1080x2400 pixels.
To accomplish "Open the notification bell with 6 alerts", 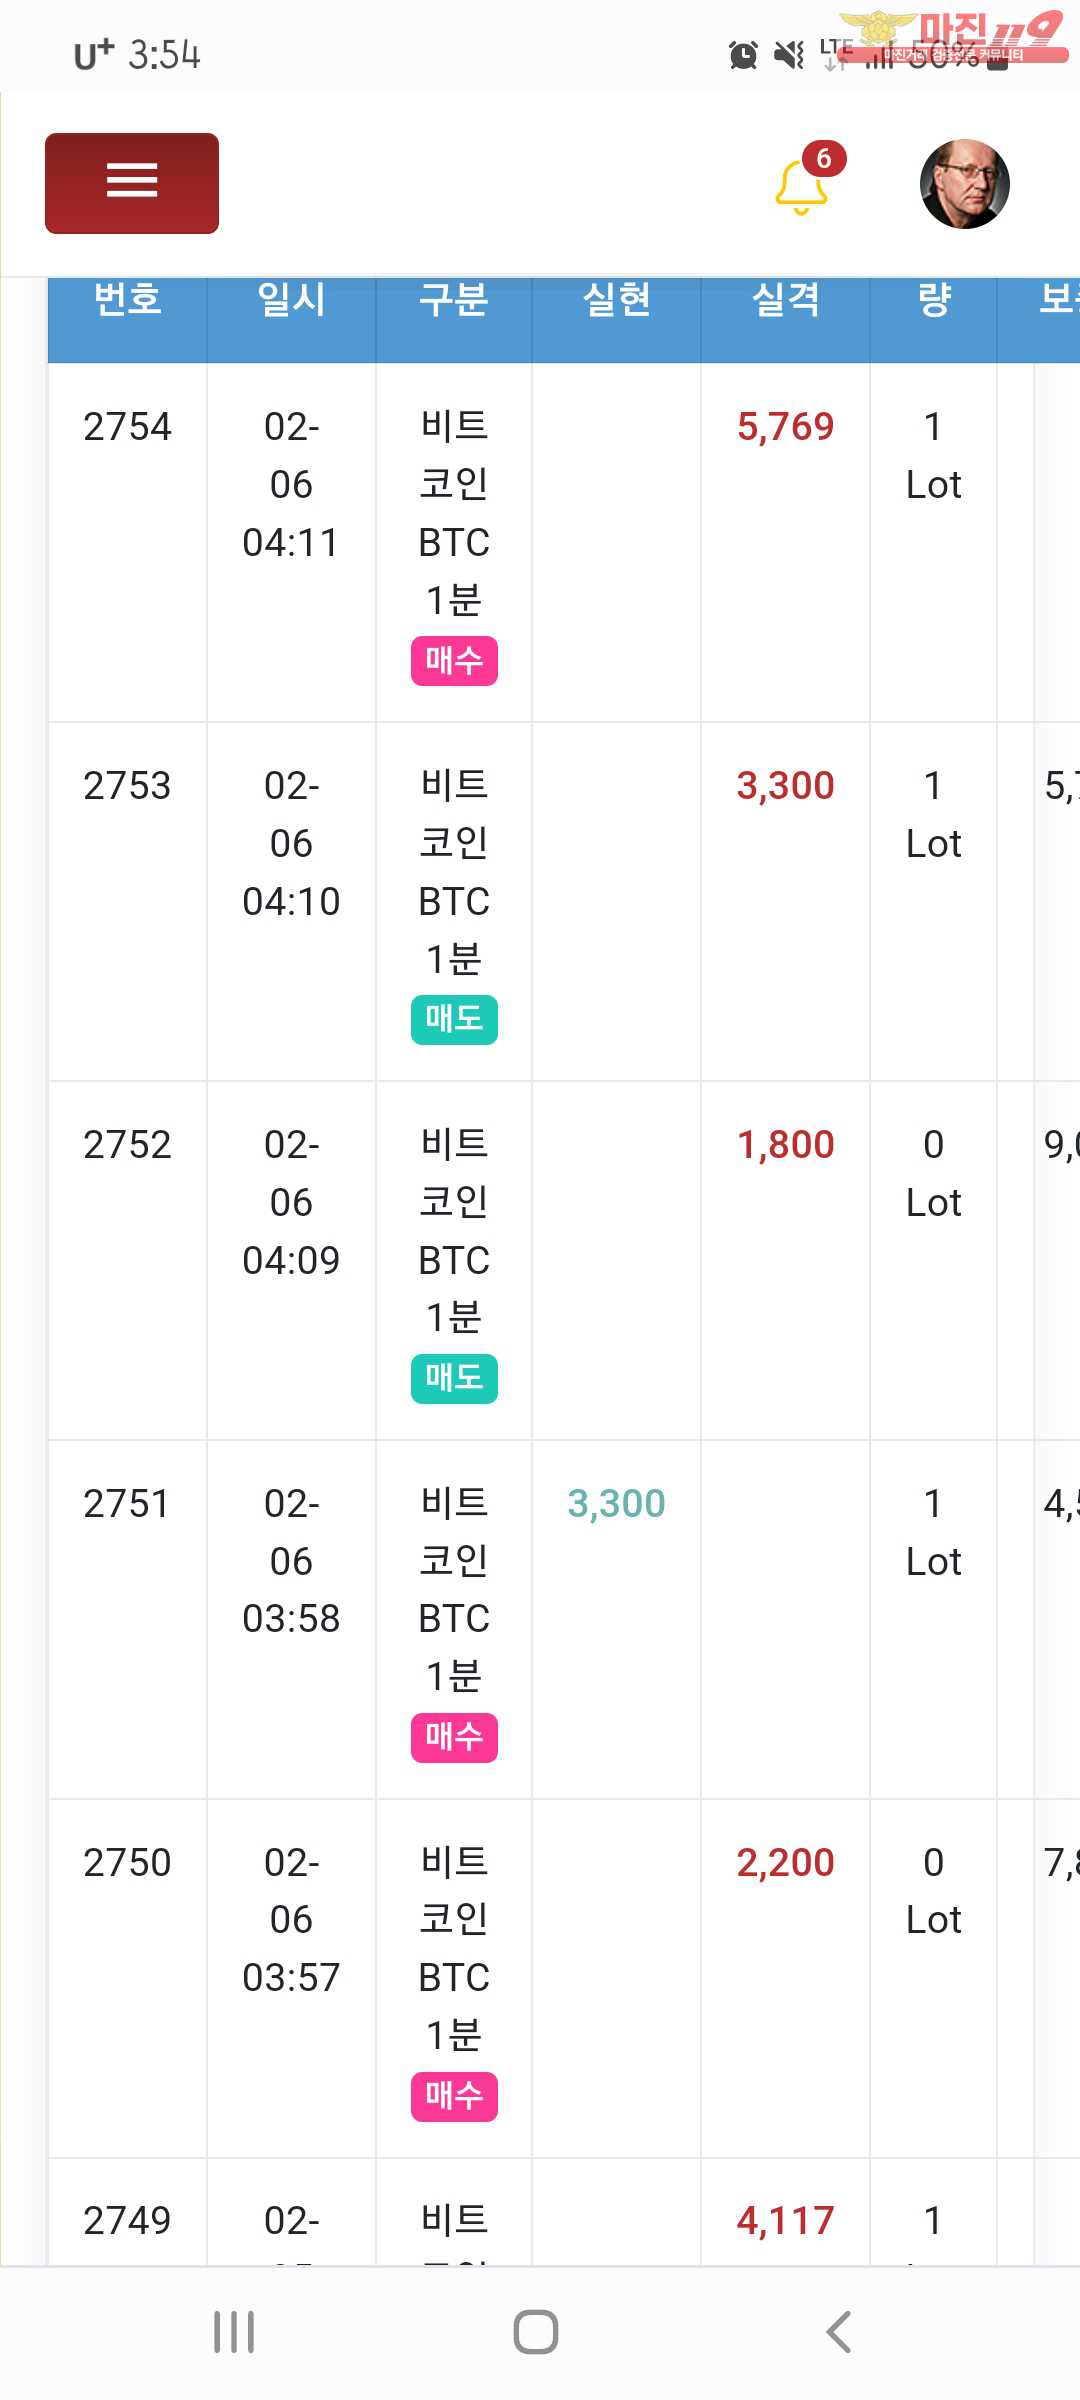I will click(802, 186).
